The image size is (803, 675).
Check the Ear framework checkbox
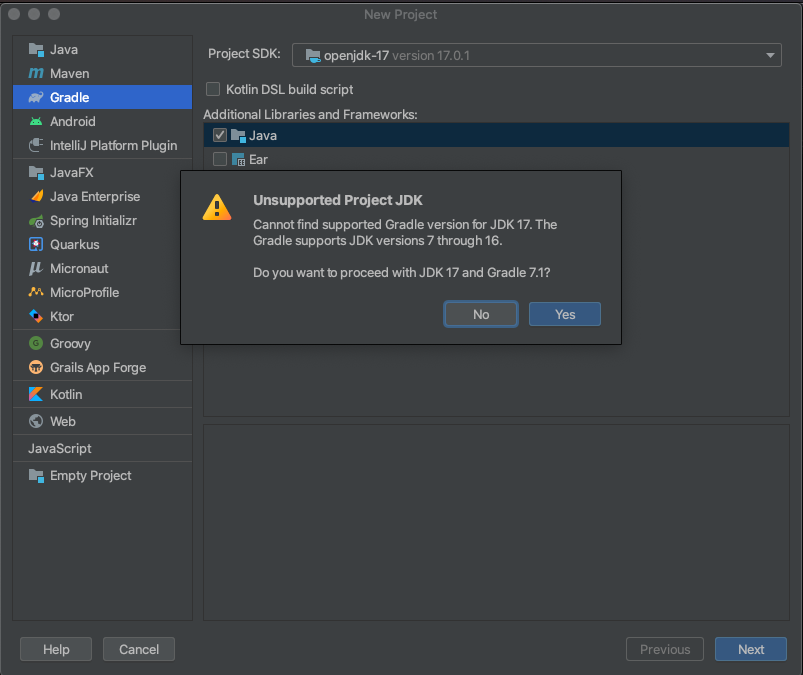click(220, 159)
